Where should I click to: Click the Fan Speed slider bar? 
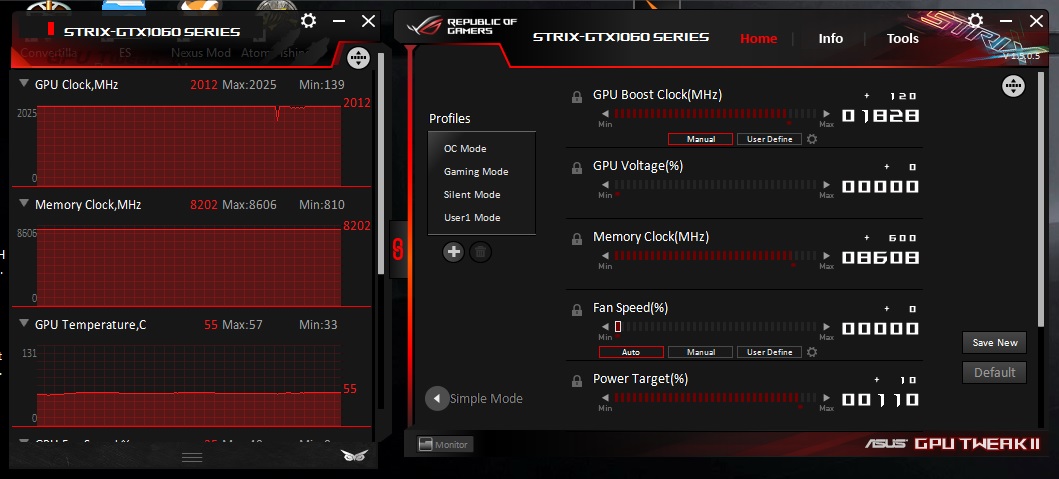(716, 326)
